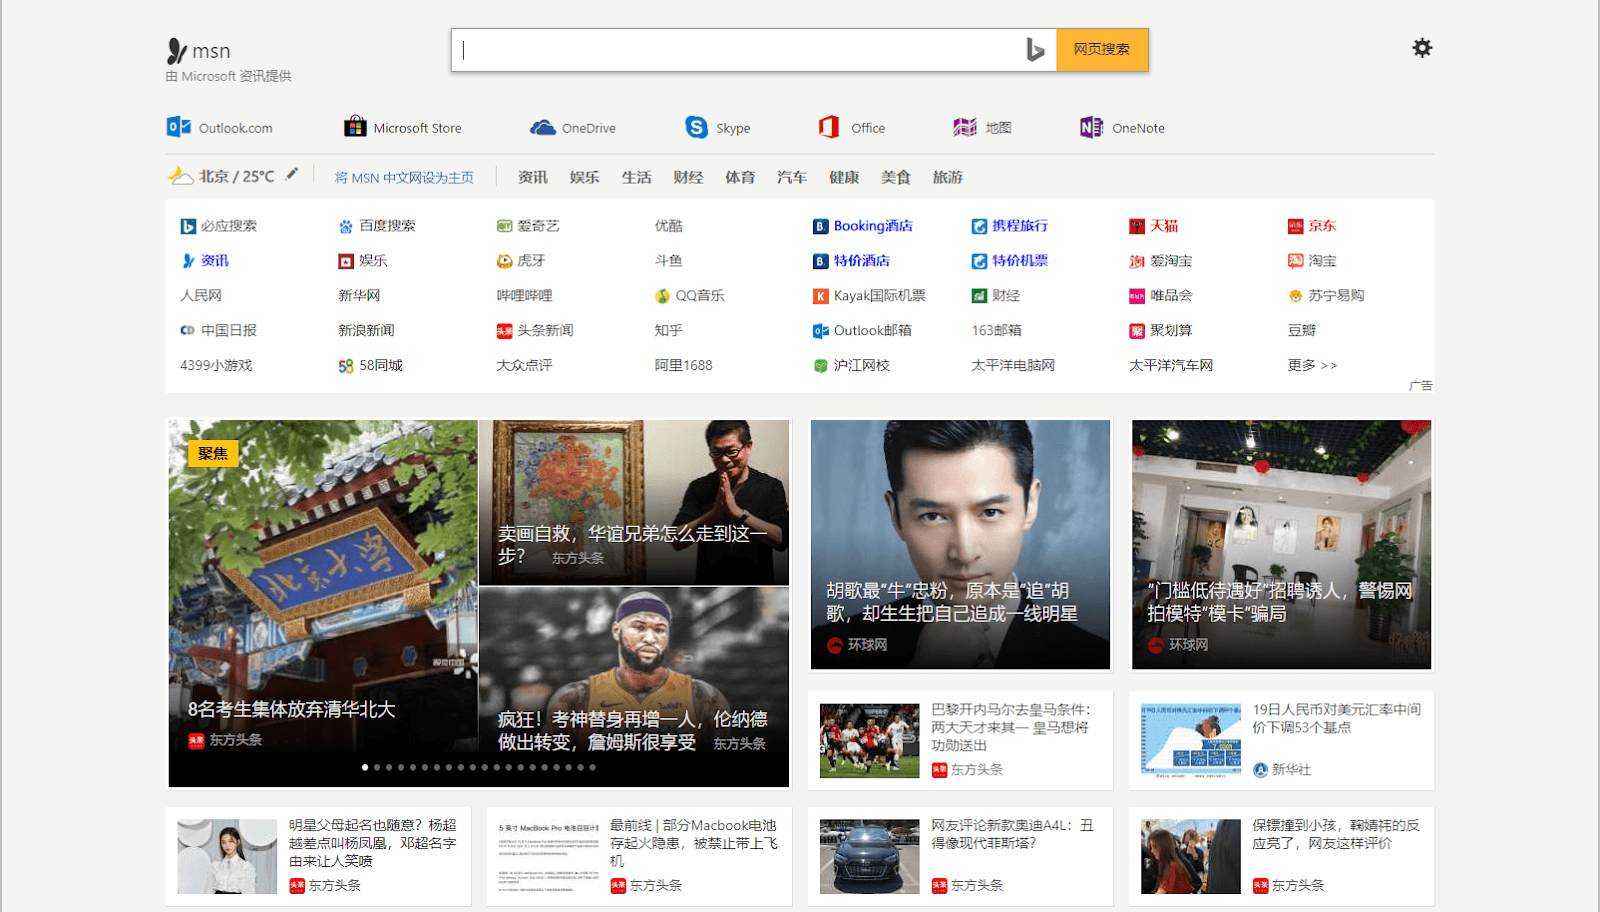Open the 哔哩哔哩 link
The width and height of the screenshot is (1600, 912).
(x=524, y=296)
